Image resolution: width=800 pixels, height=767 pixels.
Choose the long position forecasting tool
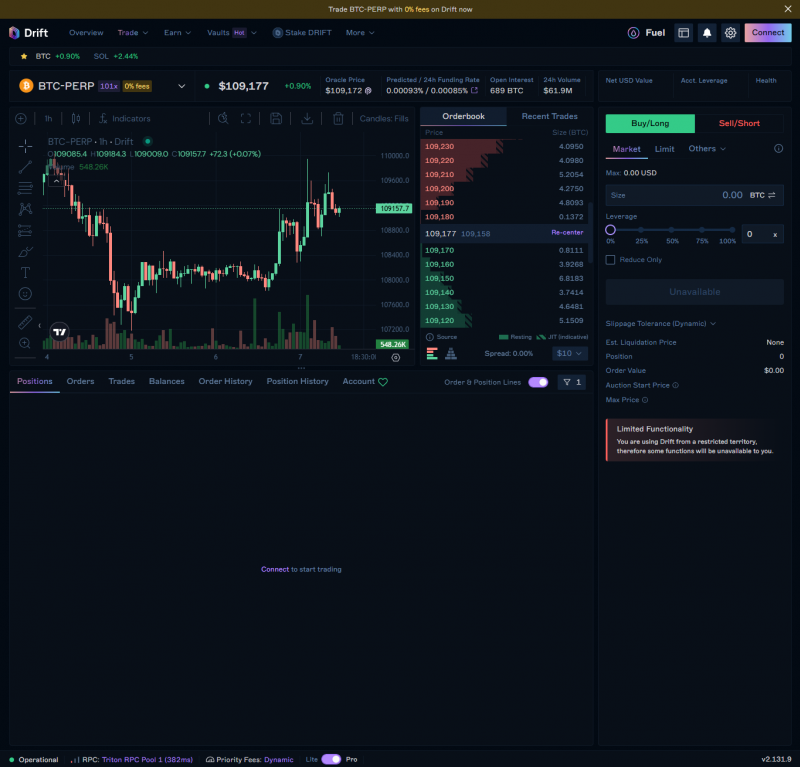click(x=25, y=230)
